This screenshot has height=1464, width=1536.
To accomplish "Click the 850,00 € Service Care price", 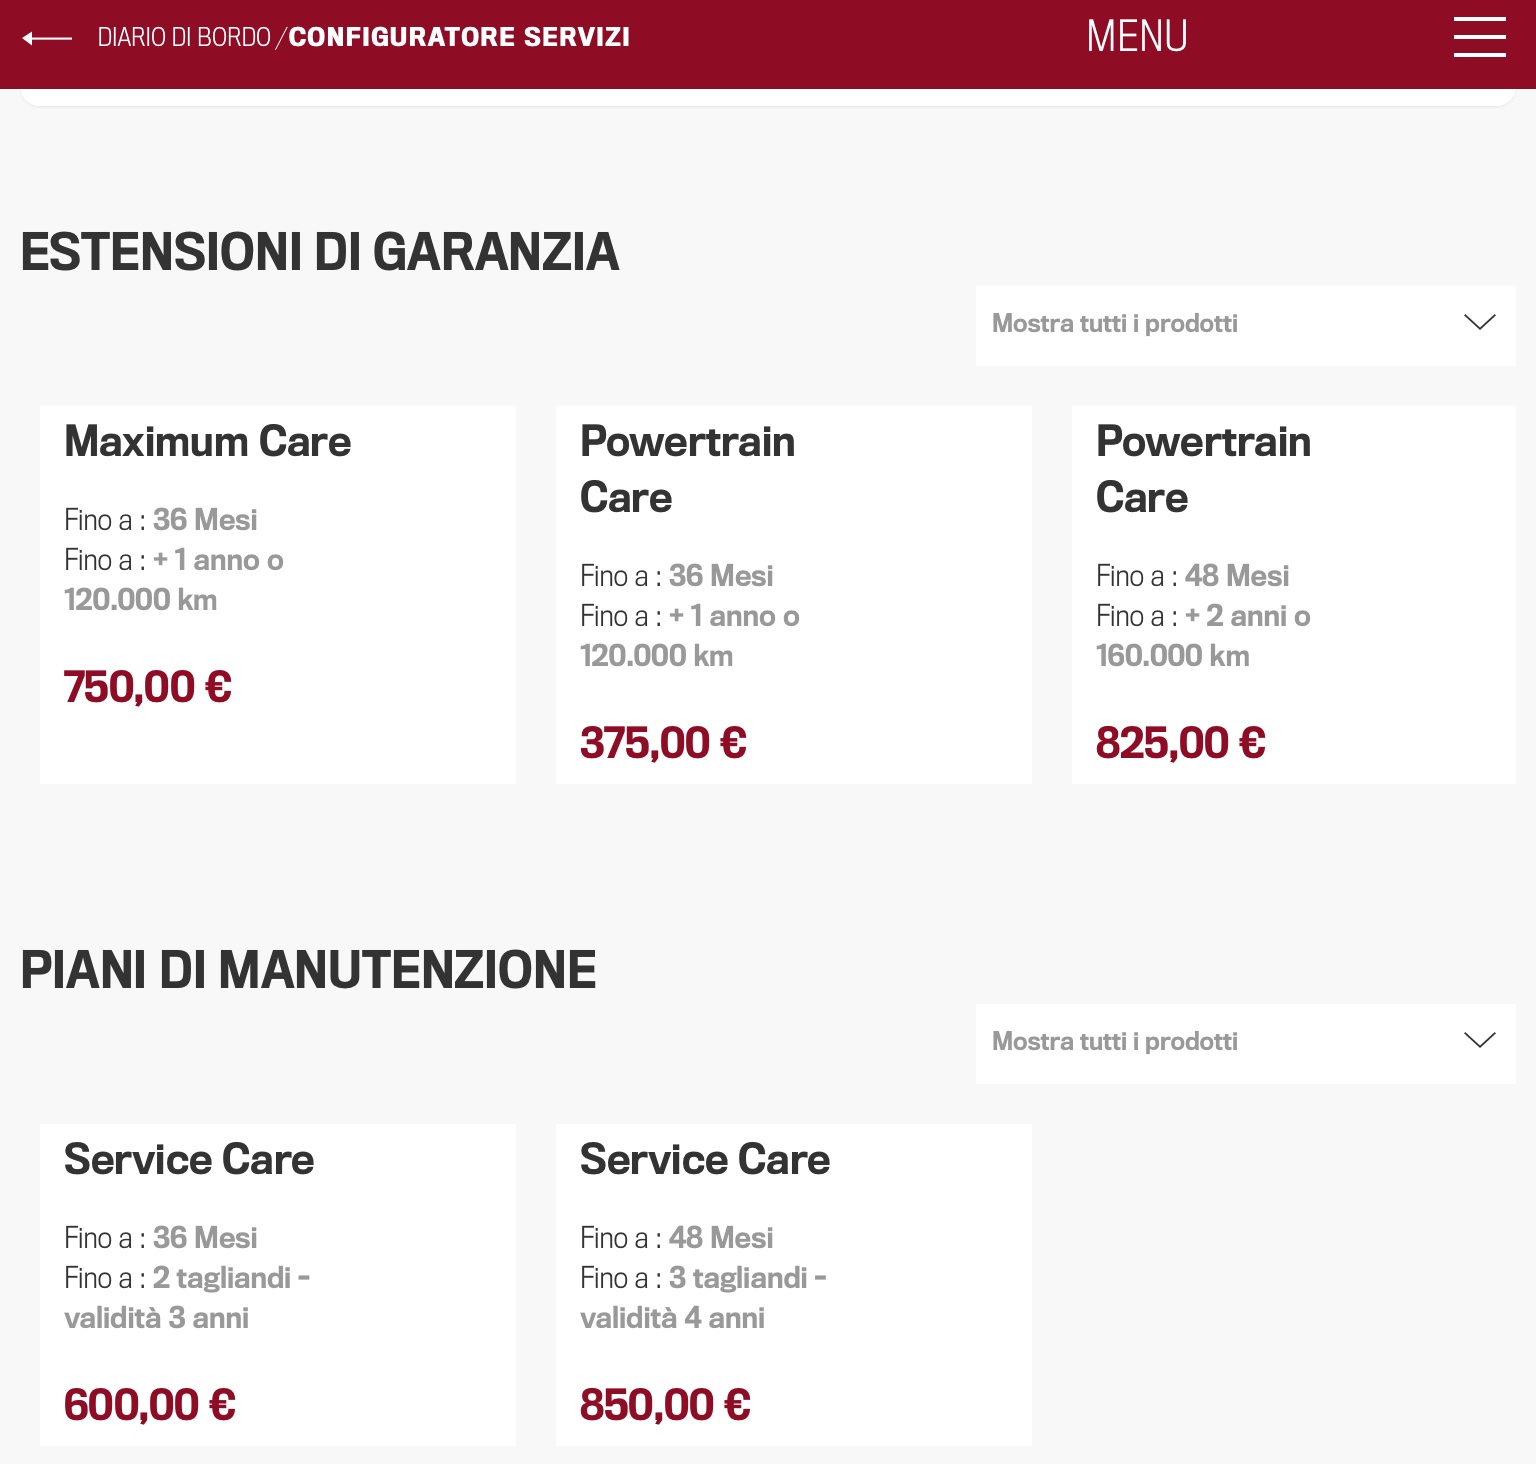I will [x=665, y=1405].
